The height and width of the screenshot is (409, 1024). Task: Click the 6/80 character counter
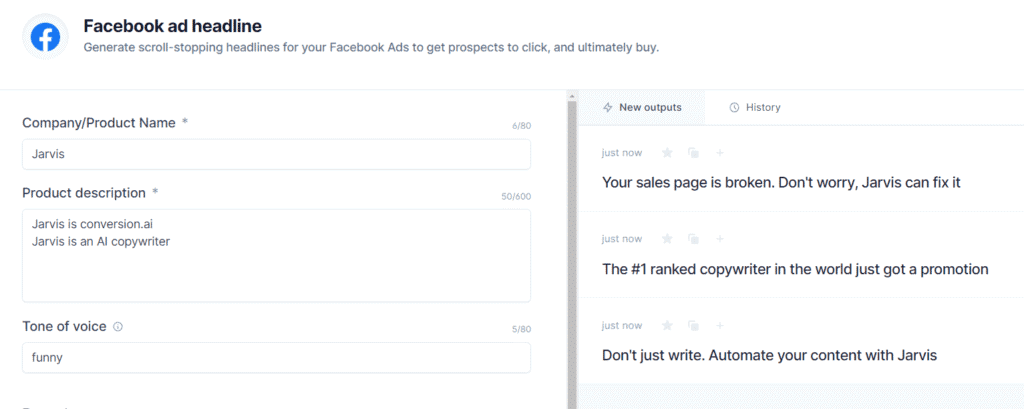point(521,126)
